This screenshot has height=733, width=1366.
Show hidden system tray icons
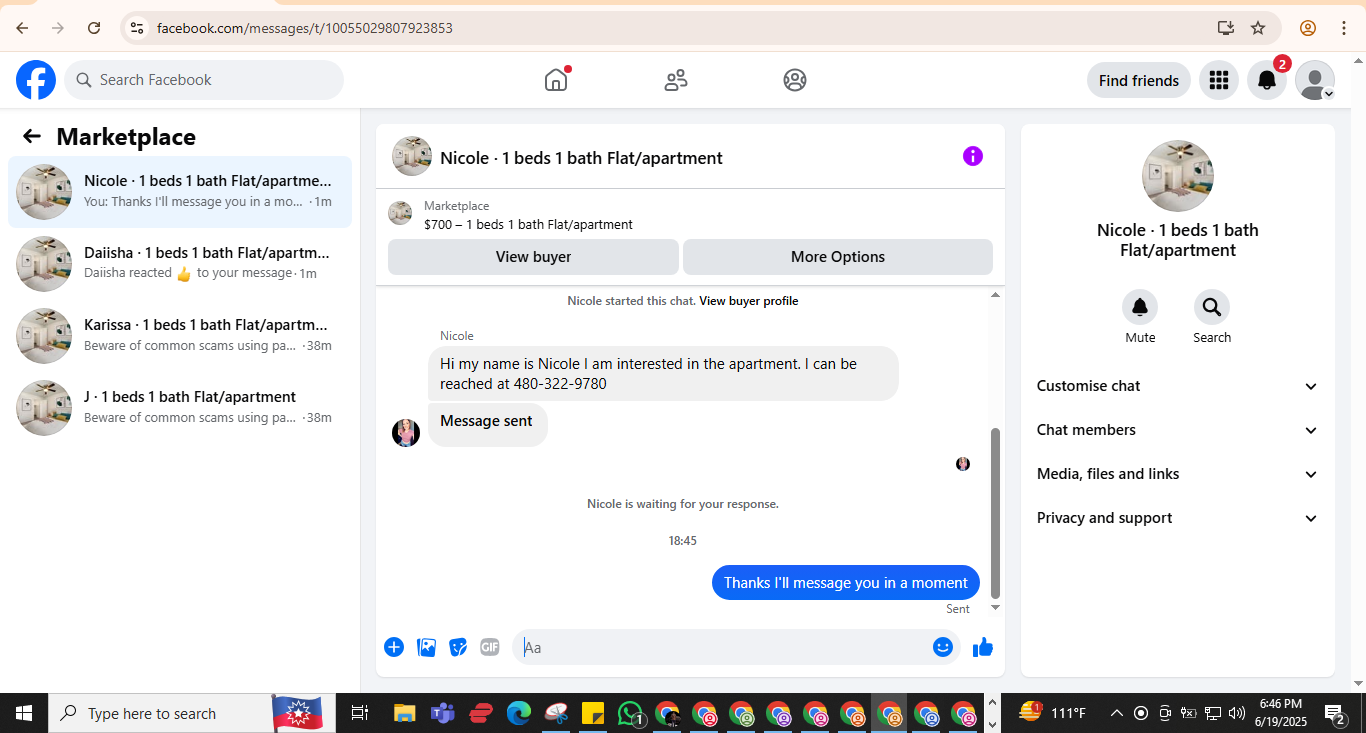pyautogui.click(x=1117, y=713)
